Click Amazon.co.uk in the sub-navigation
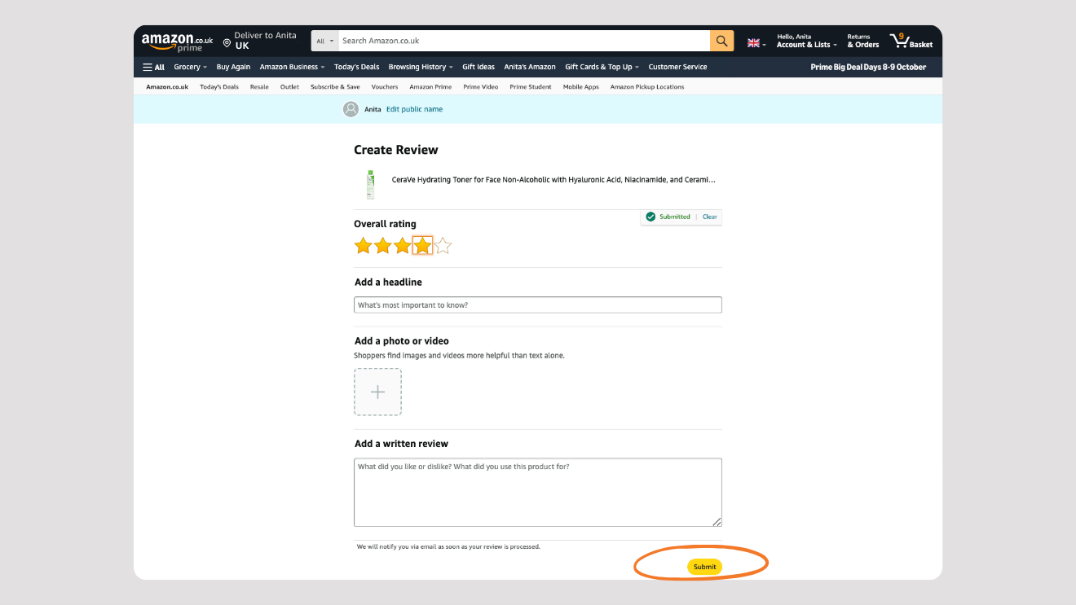The width and height of the screenshot is (1076, 605). [x=167, y=87]
